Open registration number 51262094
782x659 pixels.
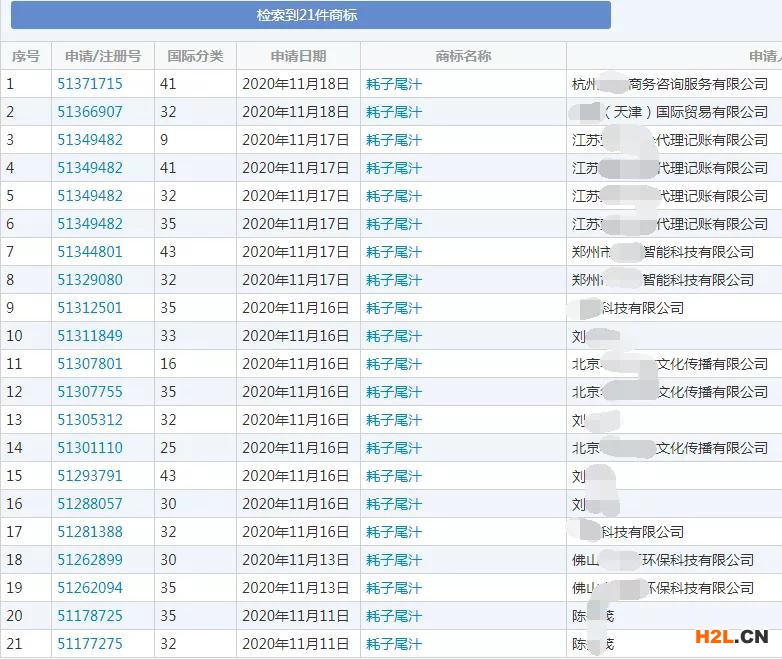(x=90, y=588)
